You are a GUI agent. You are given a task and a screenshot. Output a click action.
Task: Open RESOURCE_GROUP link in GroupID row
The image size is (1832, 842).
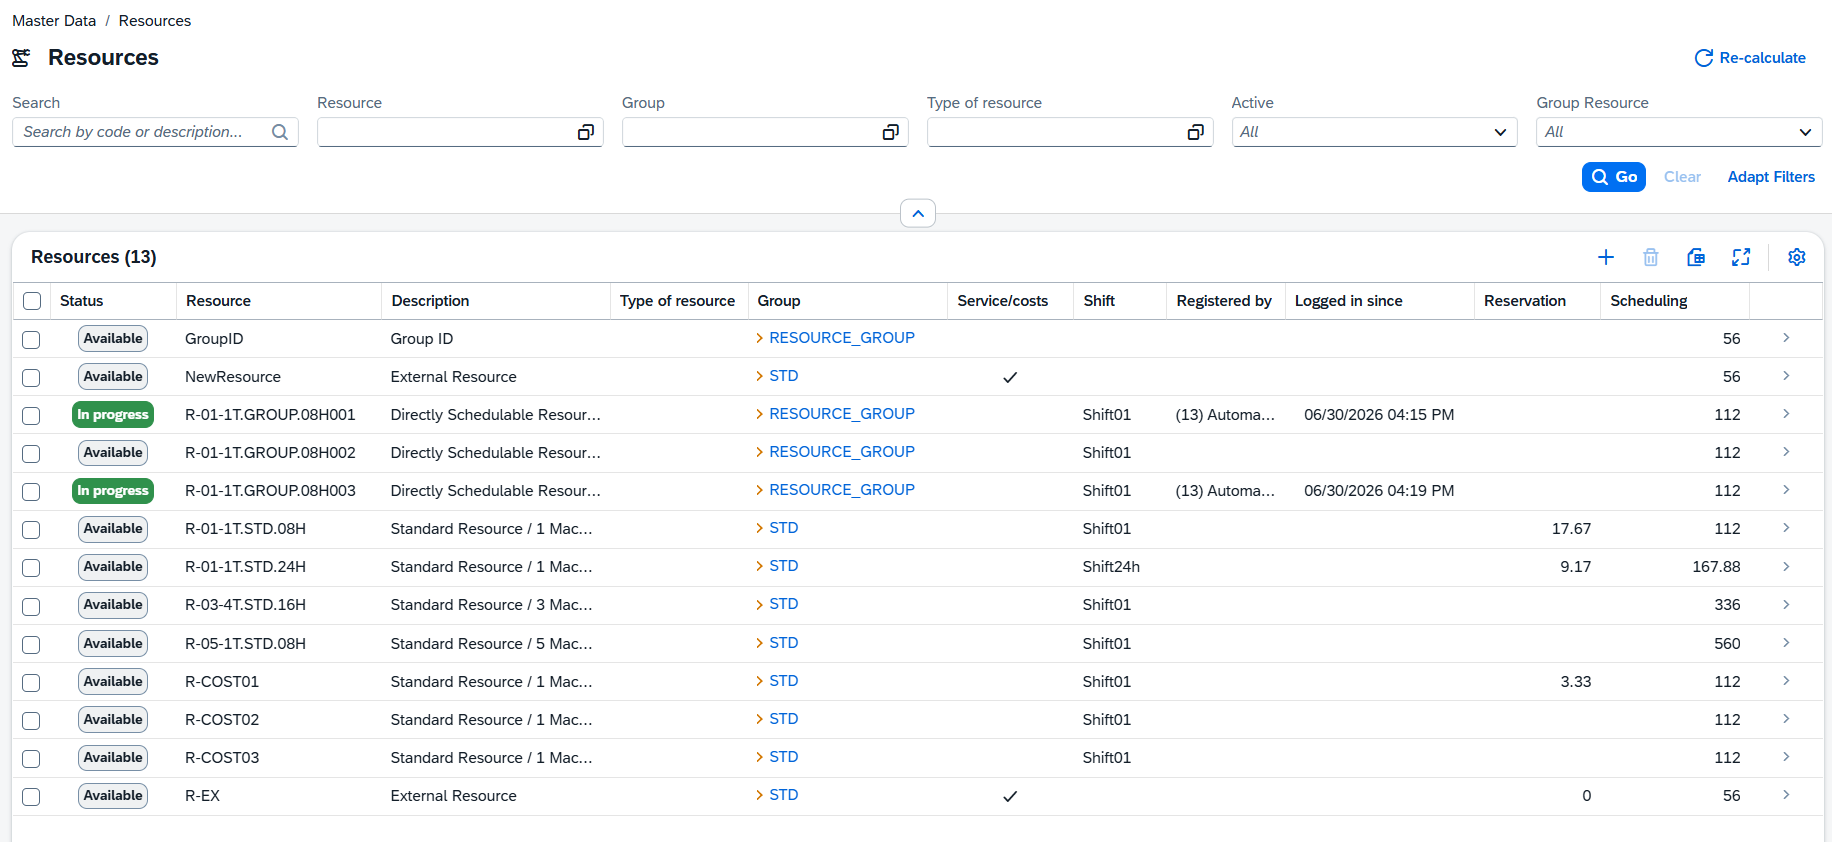click(842, 338)
